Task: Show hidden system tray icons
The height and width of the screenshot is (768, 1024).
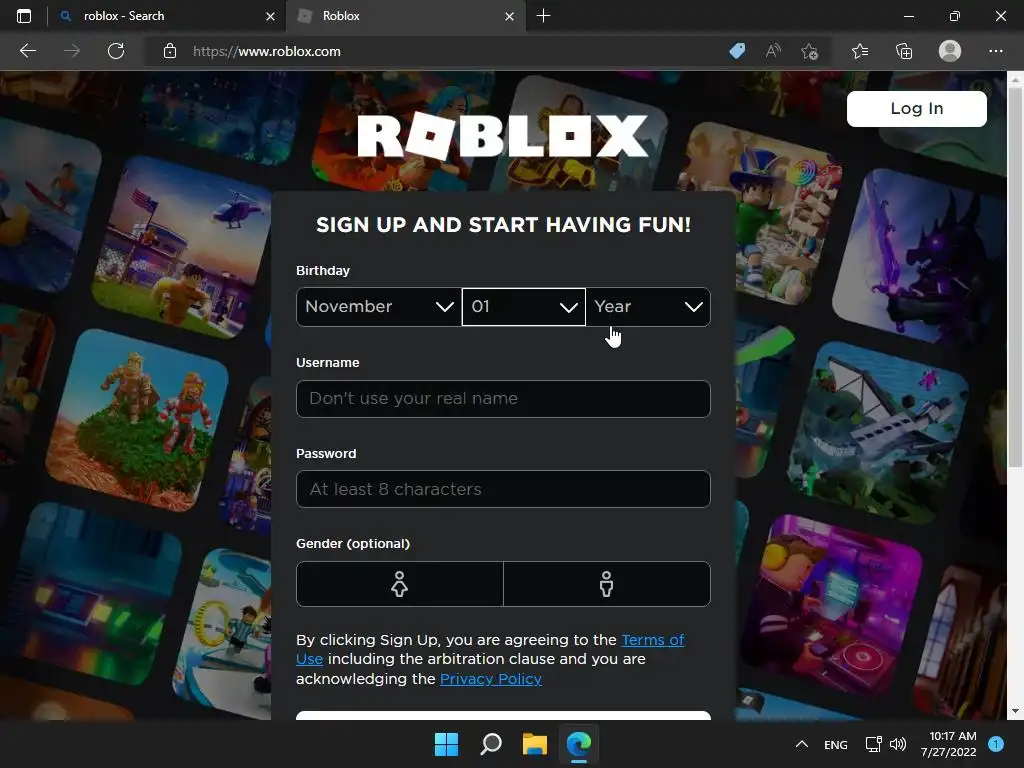Action: [x=802, y=744]
